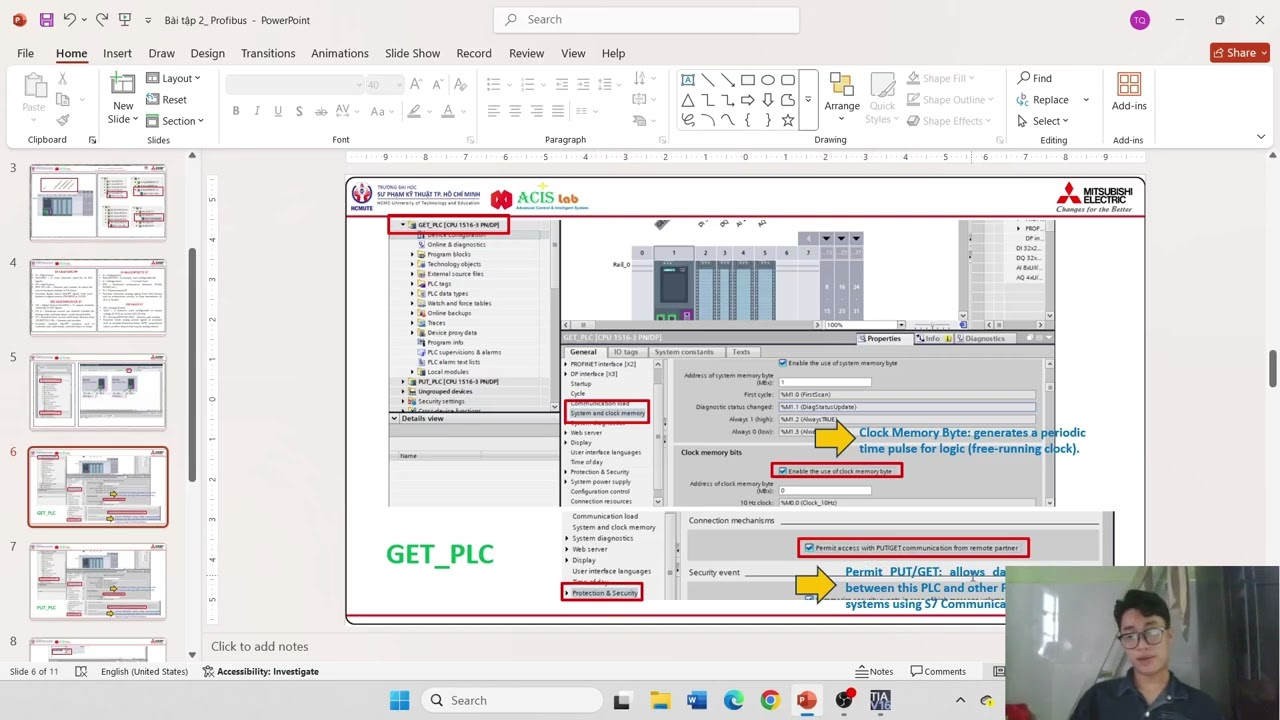Select the down arrow block shape
This screenshot has height=720, width=1280.
click(x=768, y=100)
